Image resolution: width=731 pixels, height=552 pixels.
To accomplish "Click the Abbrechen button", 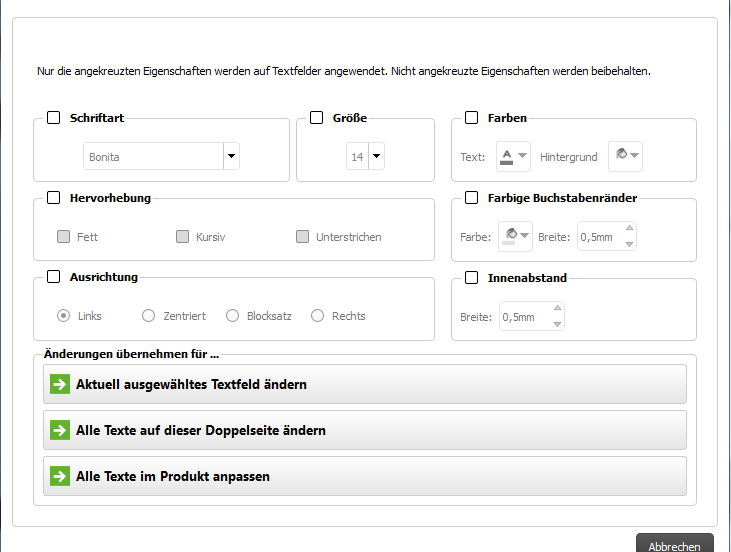I will pos(674,545).
